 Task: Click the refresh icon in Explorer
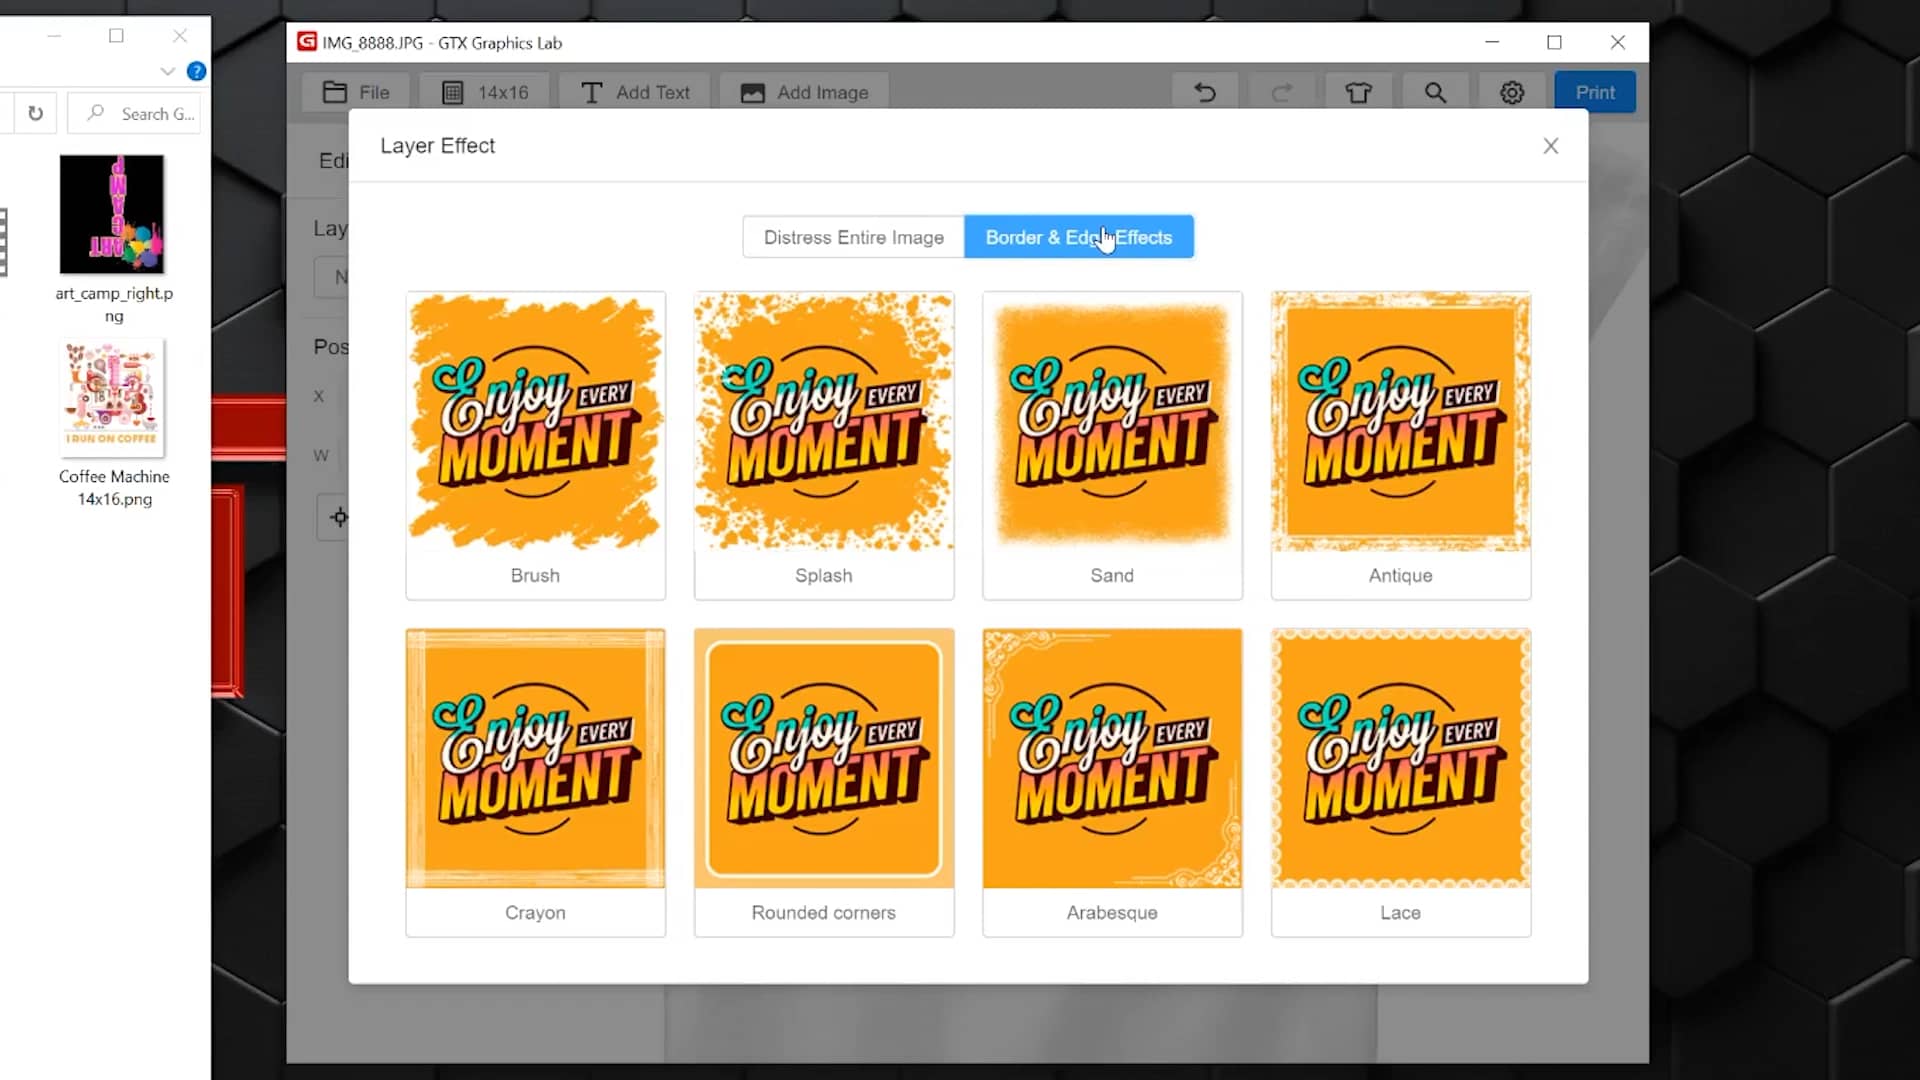[36, 113]
